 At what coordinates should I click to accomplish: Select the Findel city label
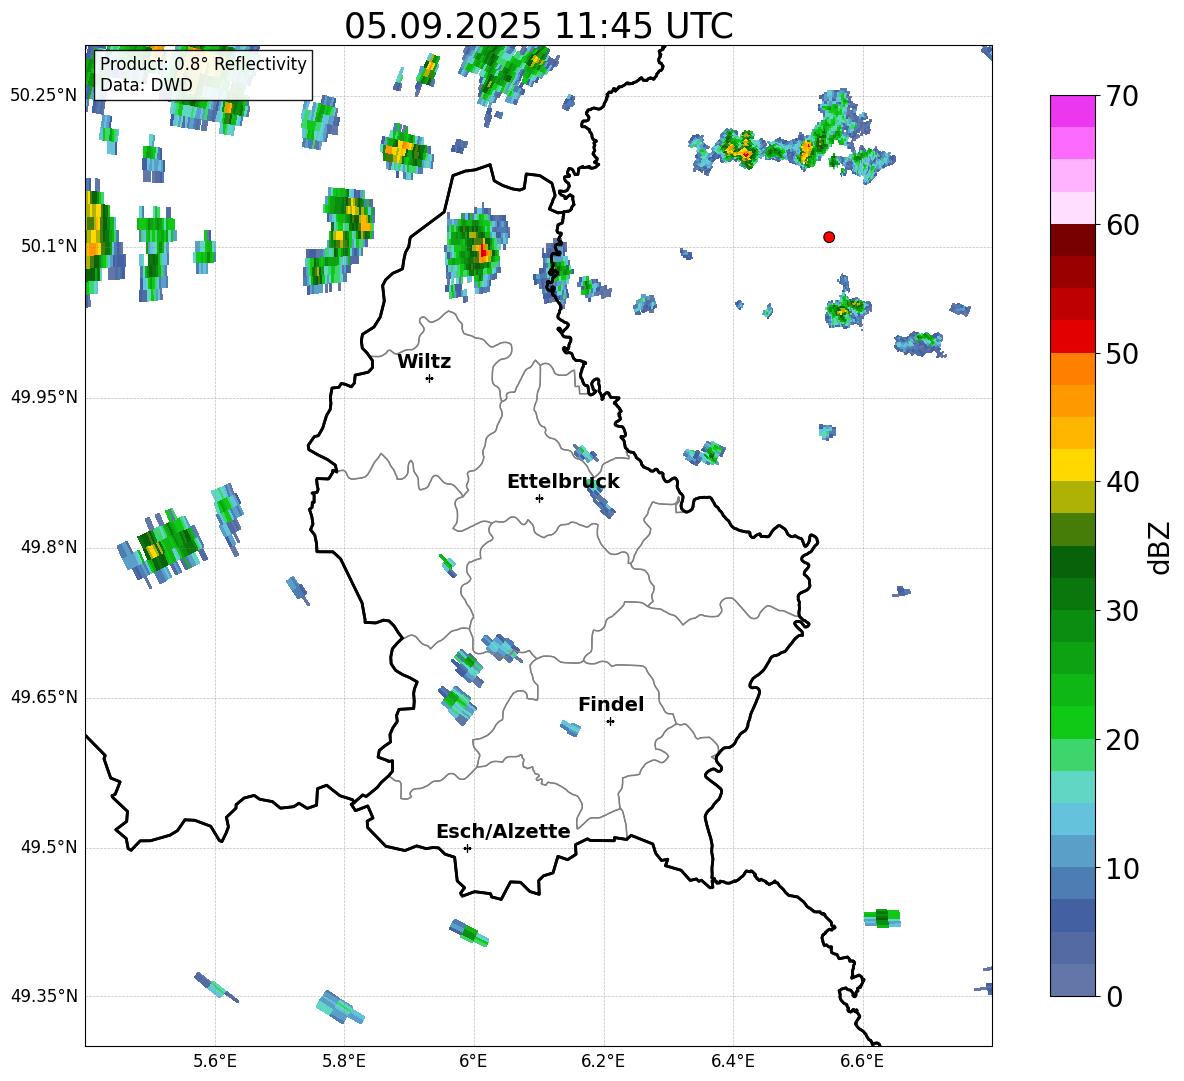coord(611,705)
